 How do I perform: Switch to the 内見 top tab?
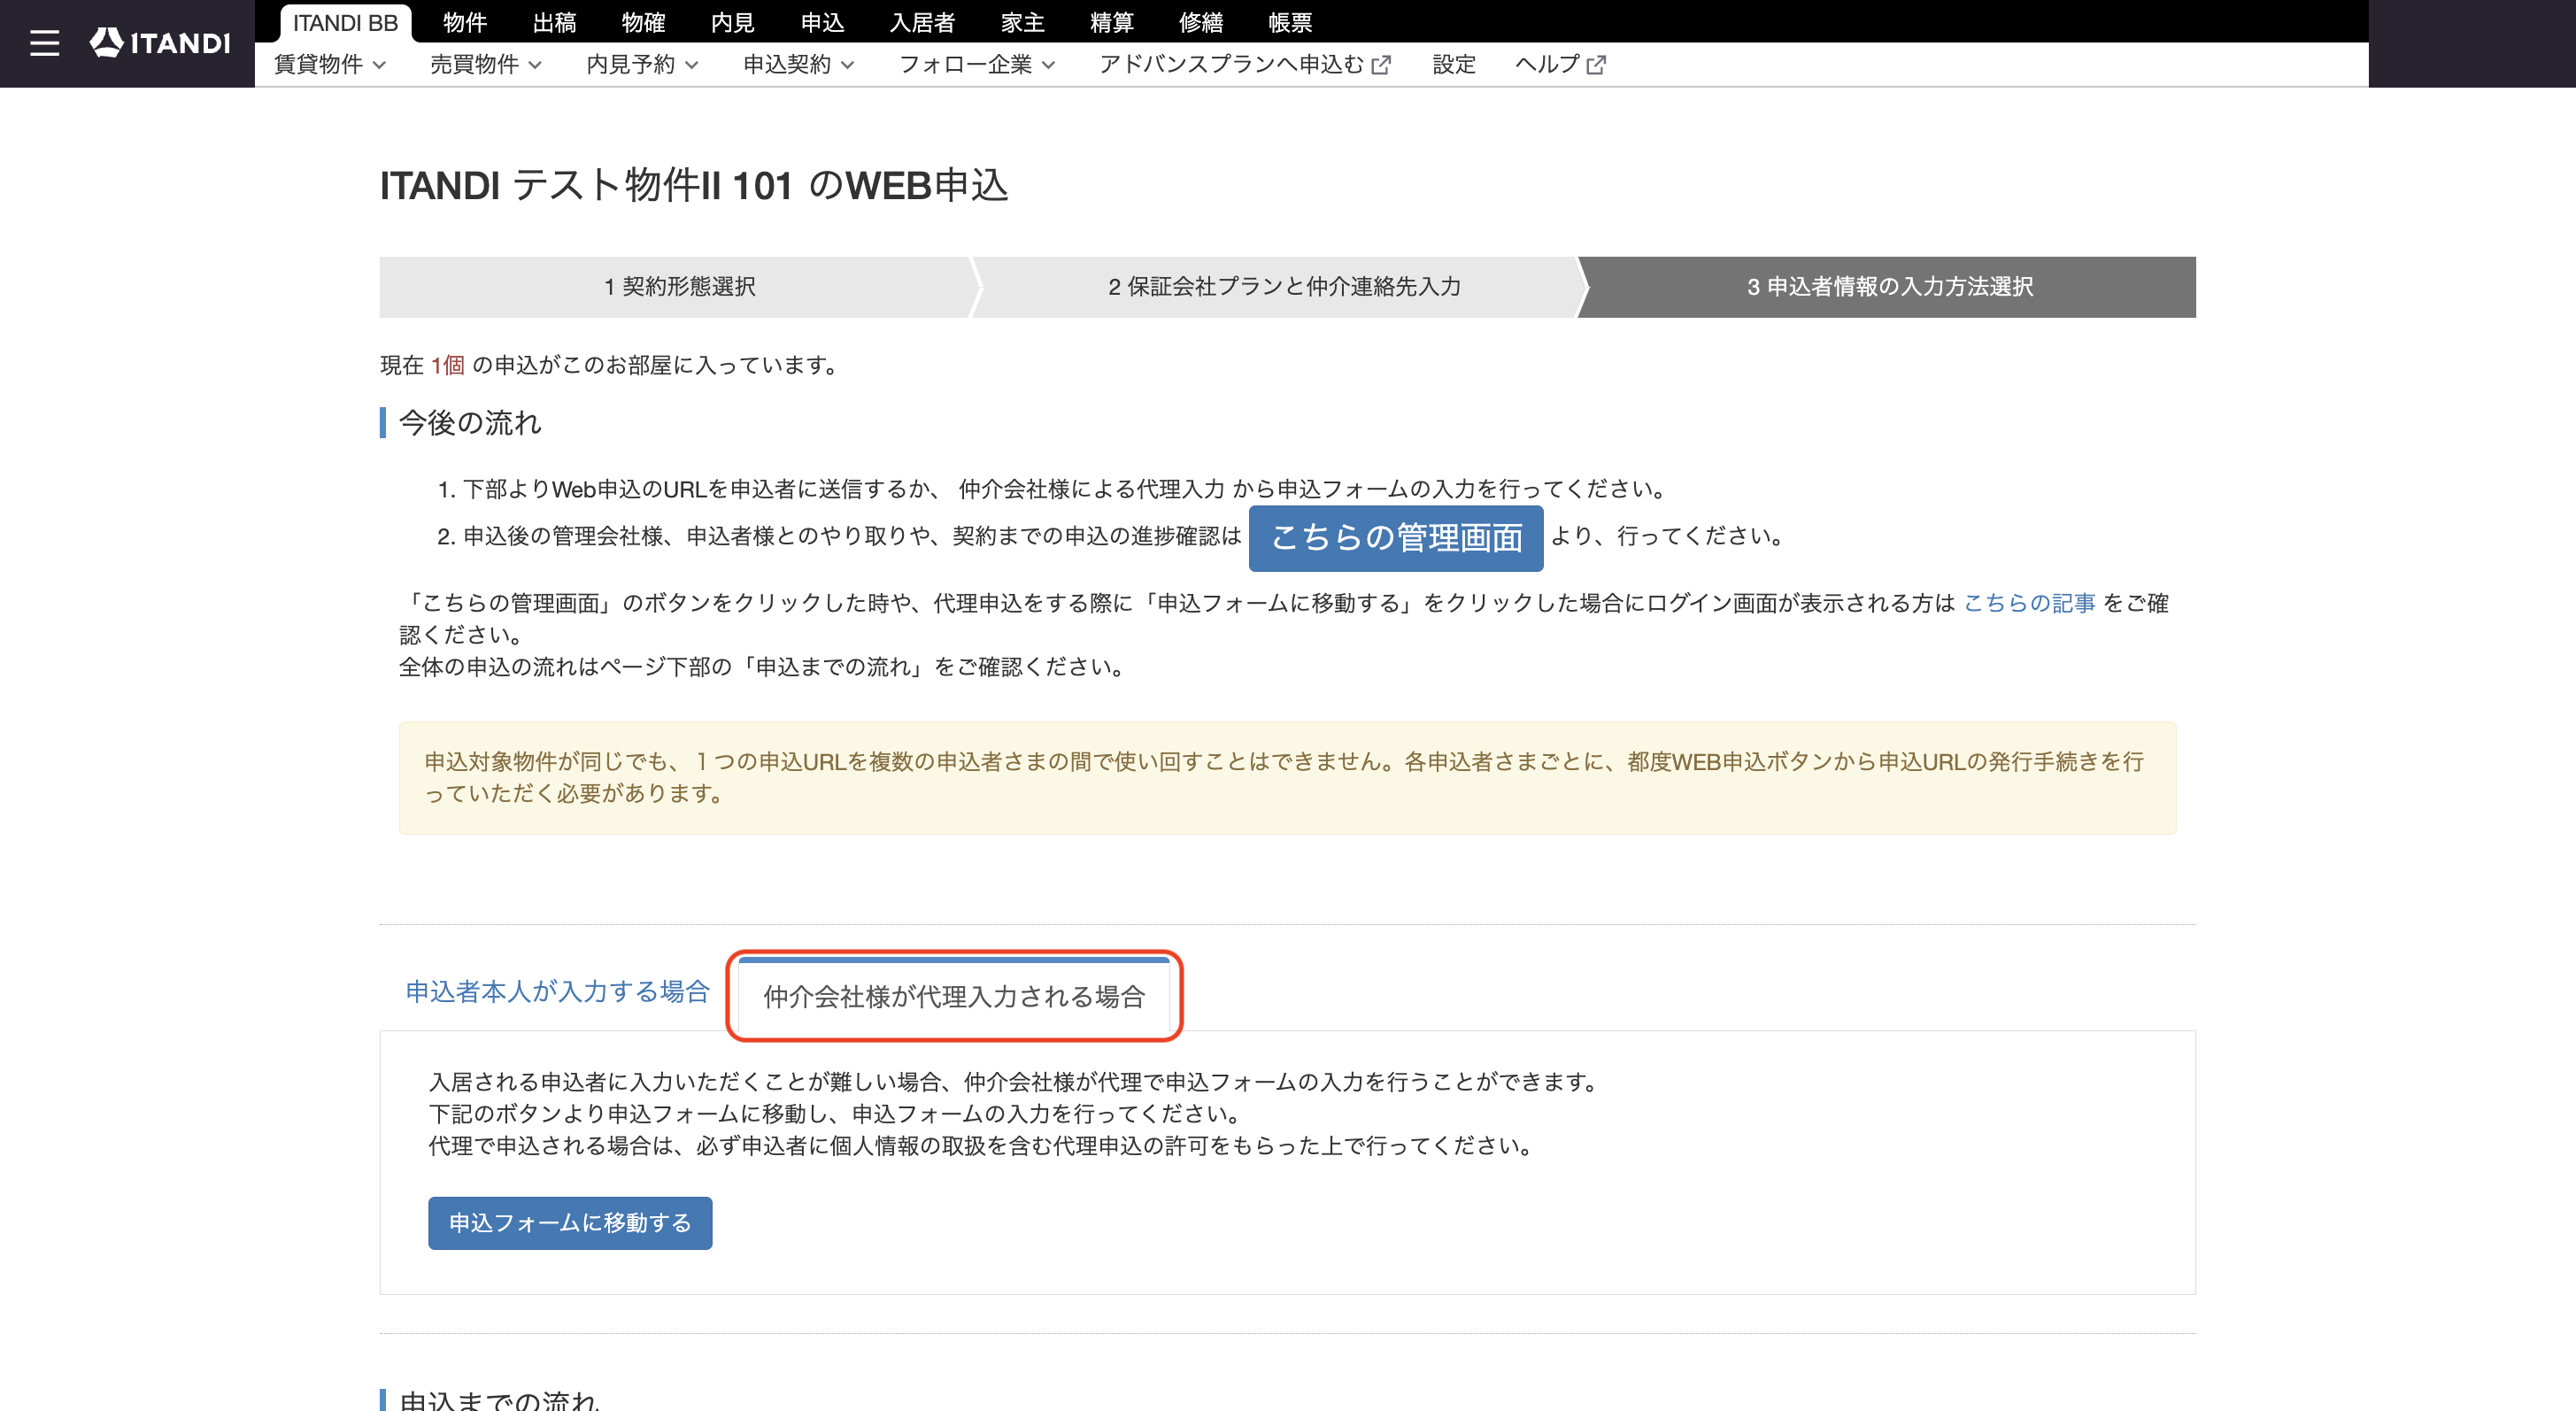[x=733, y=22]
